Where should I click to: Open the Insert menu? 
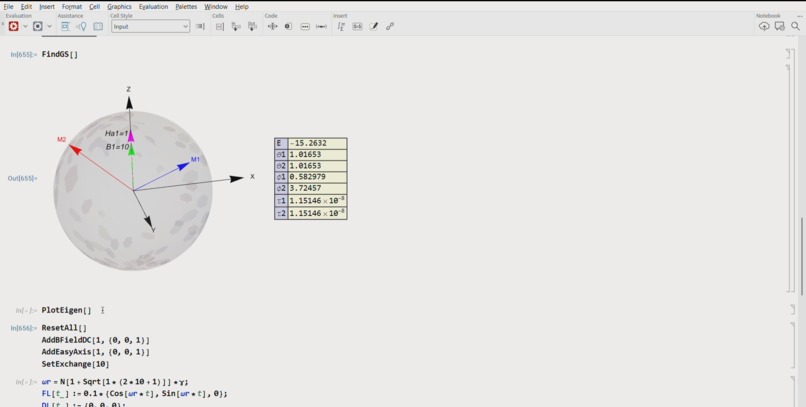point(47,7)
